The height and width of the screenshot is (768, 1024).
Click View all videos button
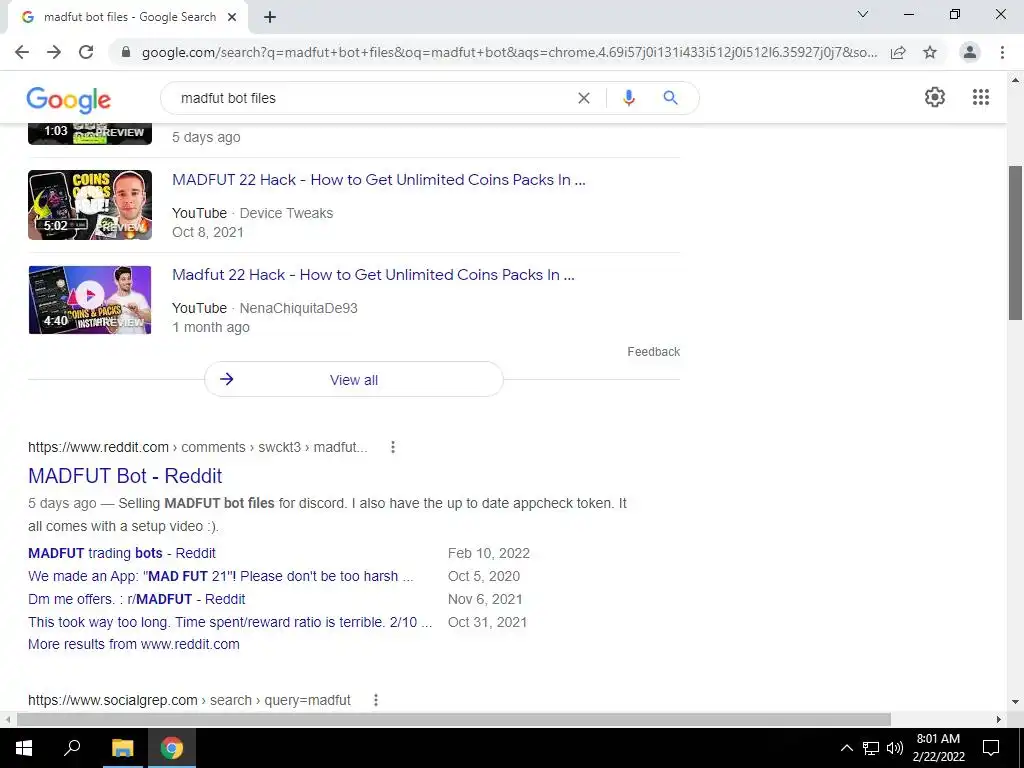[353, 379]
